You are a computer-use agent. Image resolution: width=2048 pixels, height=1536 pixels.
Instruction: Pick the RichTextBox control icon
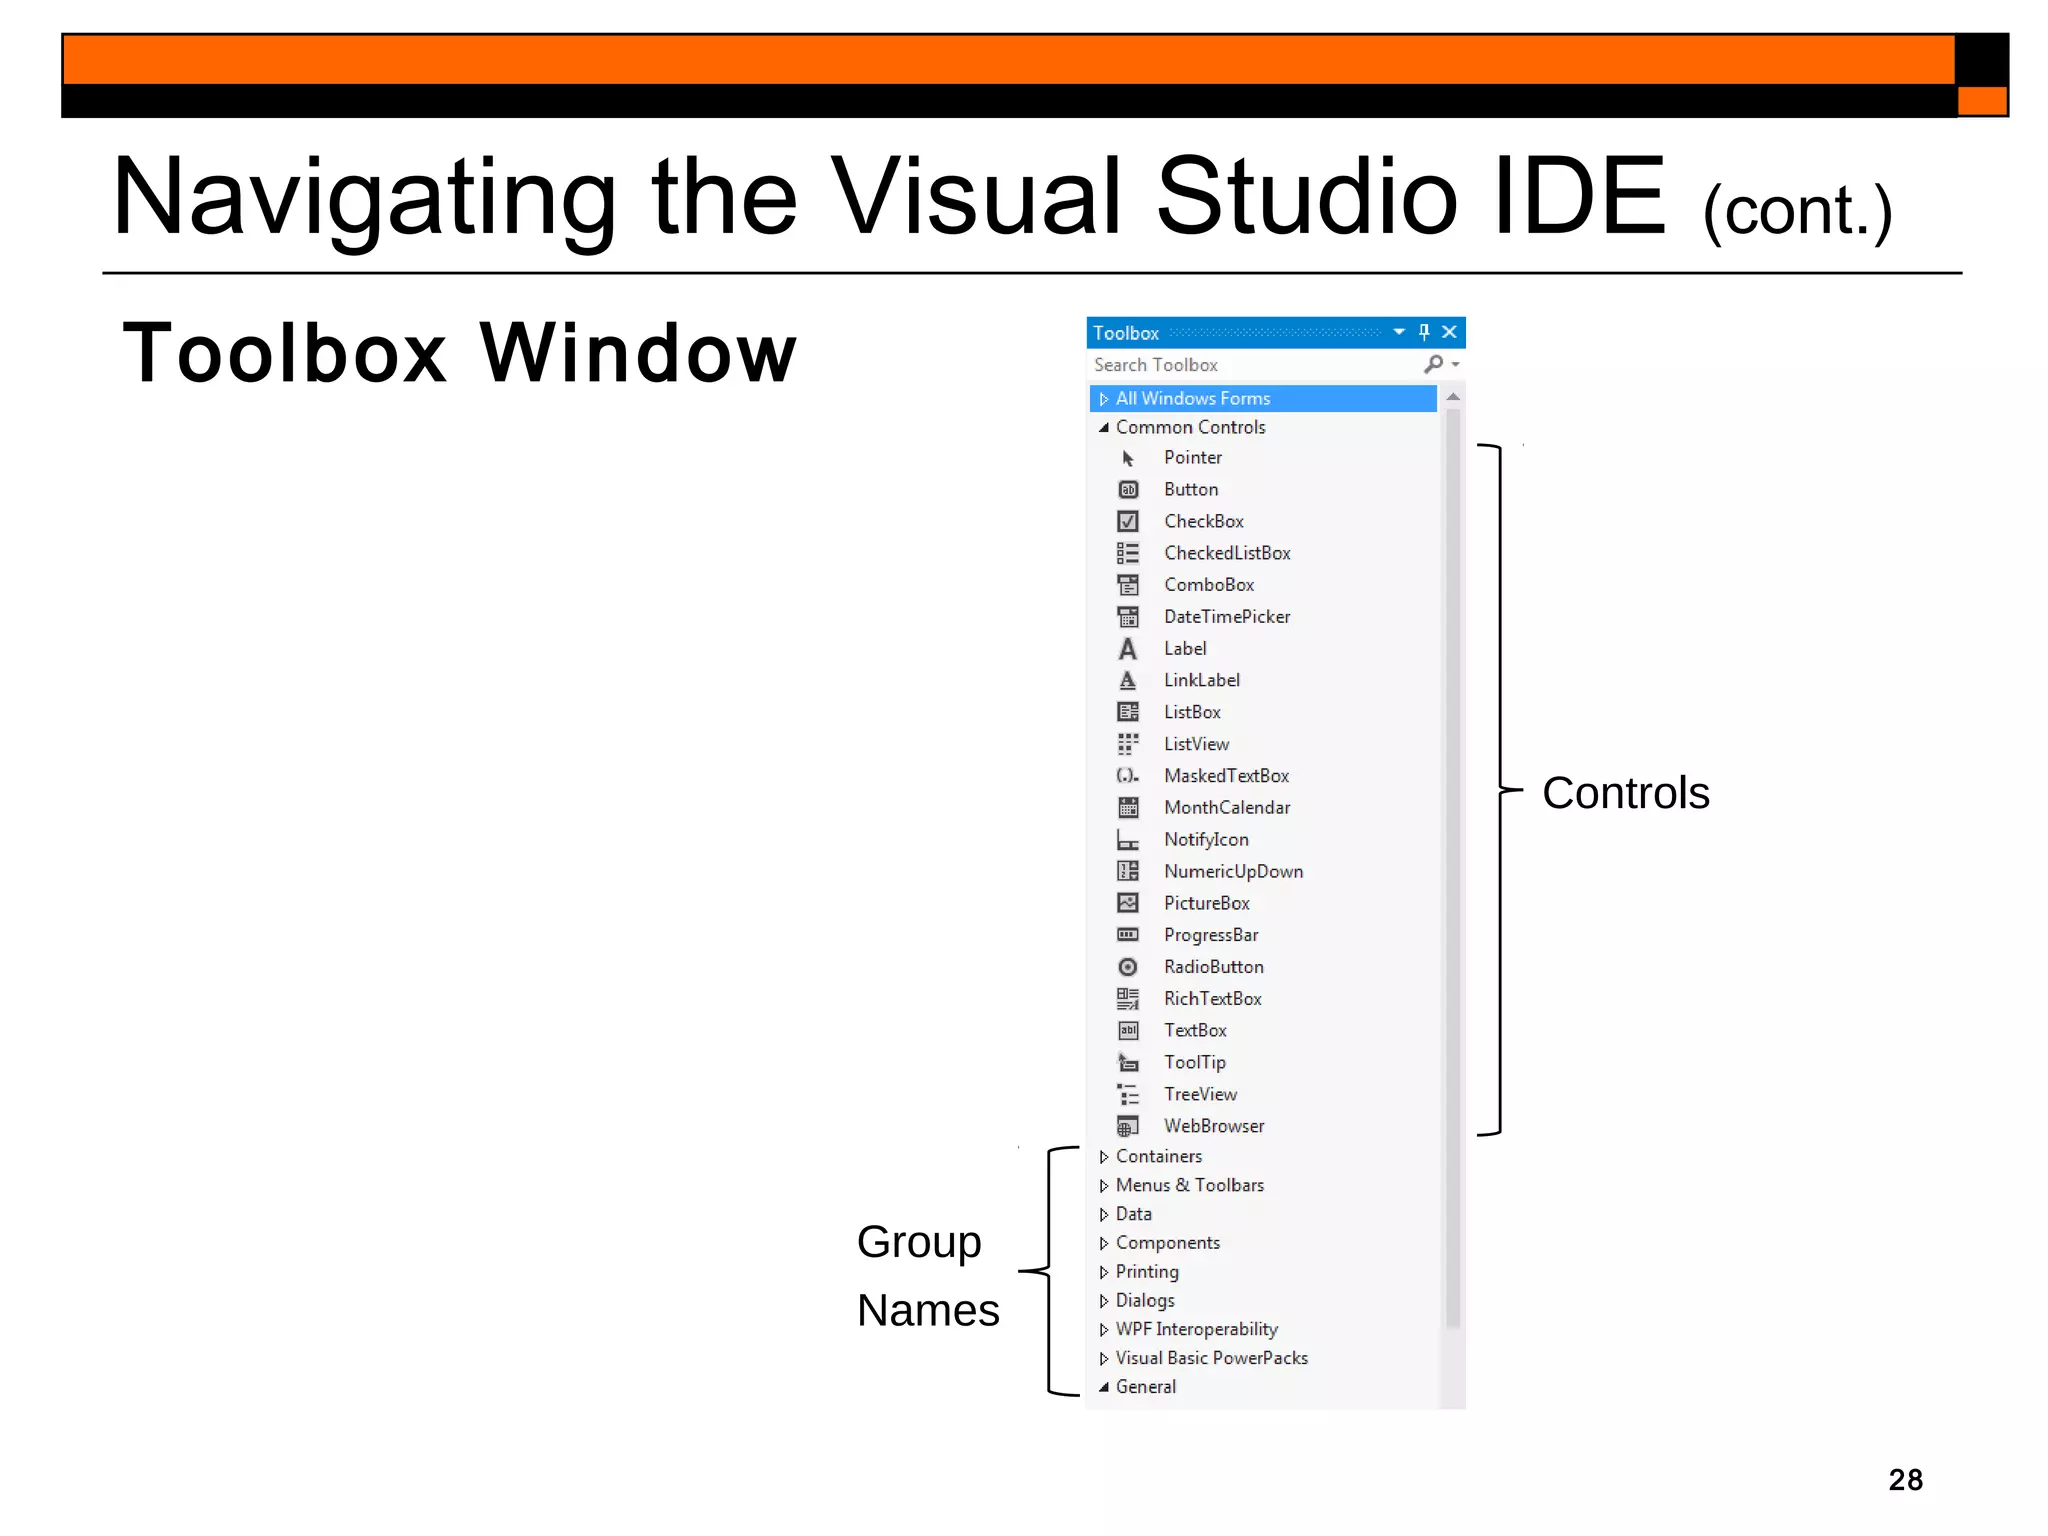(1128, 999)
